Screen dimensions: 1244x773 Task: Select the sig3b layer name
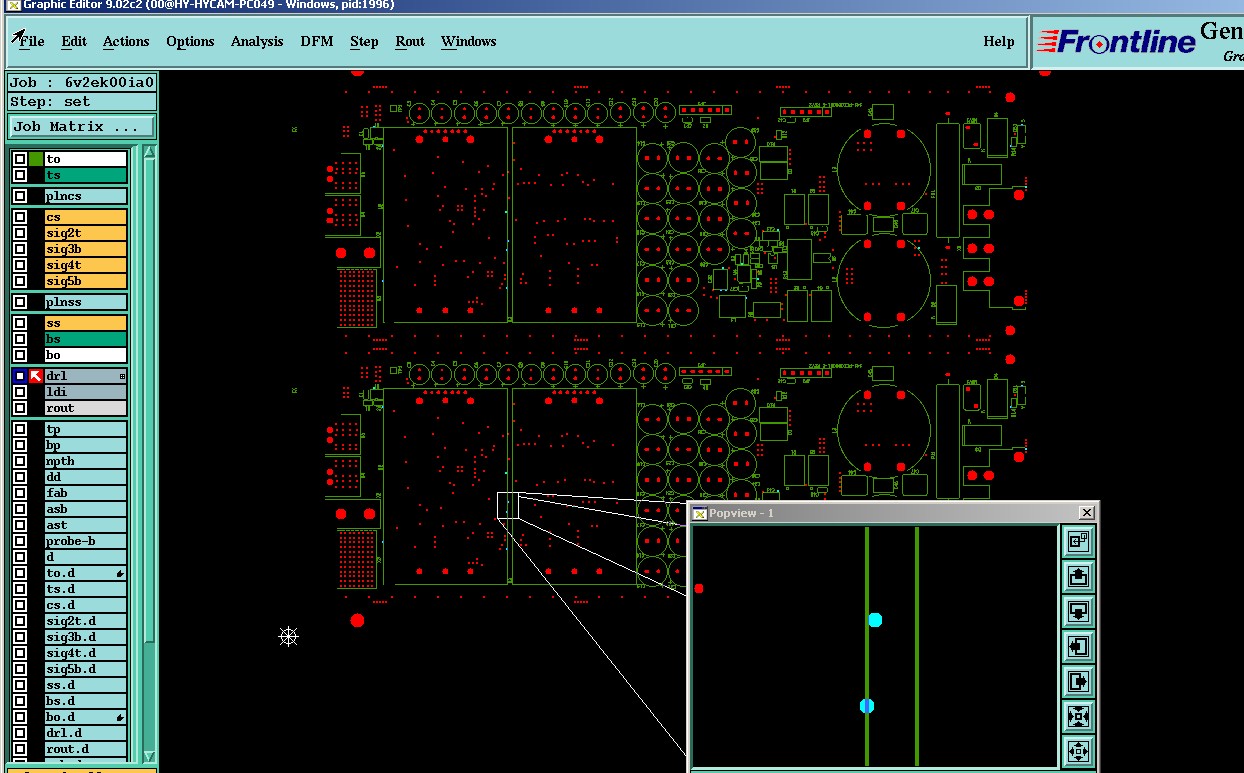(x=86, y=249)
